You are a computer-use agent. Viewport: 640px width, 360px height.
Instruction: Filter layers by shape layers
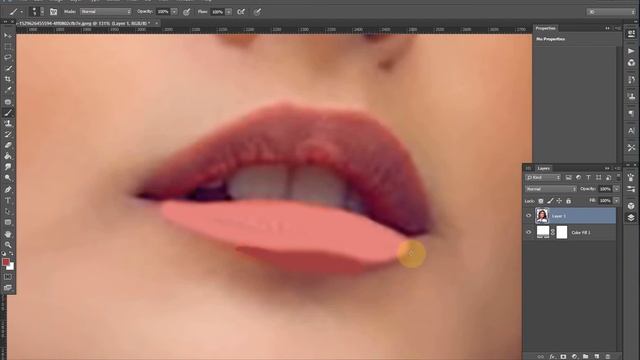pyautogui.click(x=598, y=178)
